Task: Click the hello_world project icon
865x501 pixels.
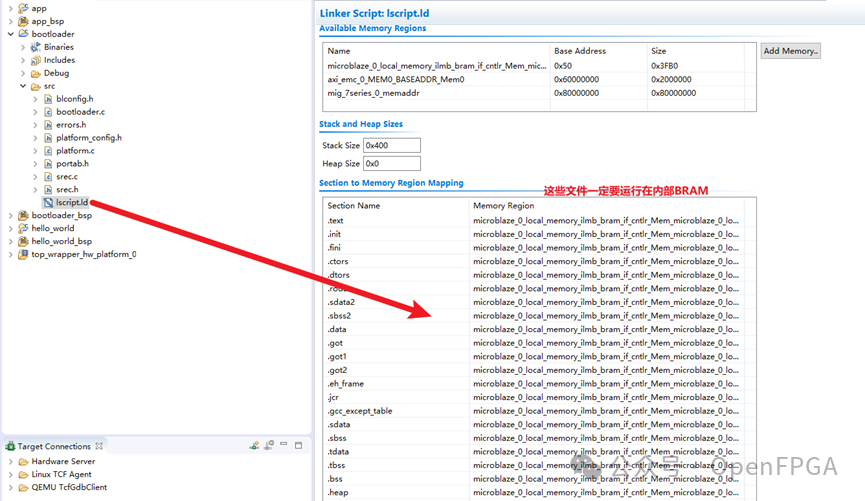Action: point(23,228)
